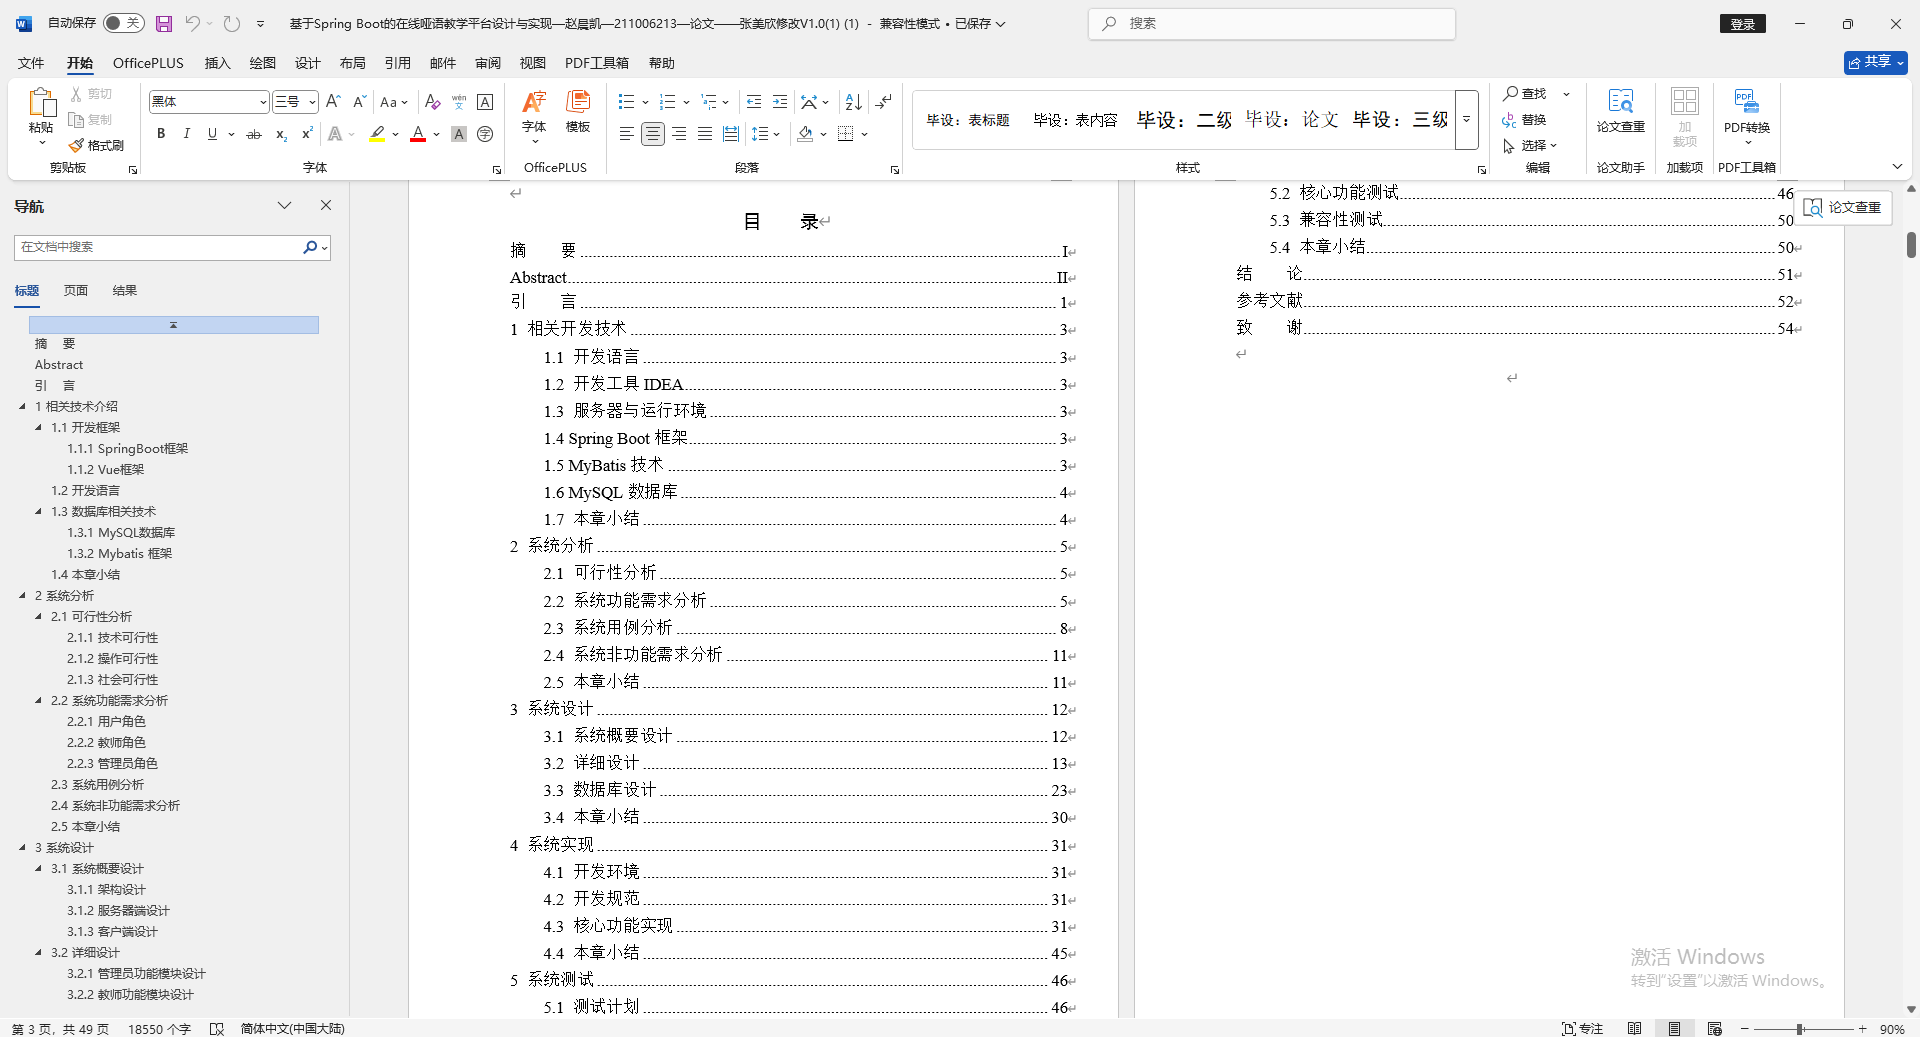1920x1037 pixels.
Task: Switch to the 页面 tab in navigation pane
Action: (x=74, y=290)
